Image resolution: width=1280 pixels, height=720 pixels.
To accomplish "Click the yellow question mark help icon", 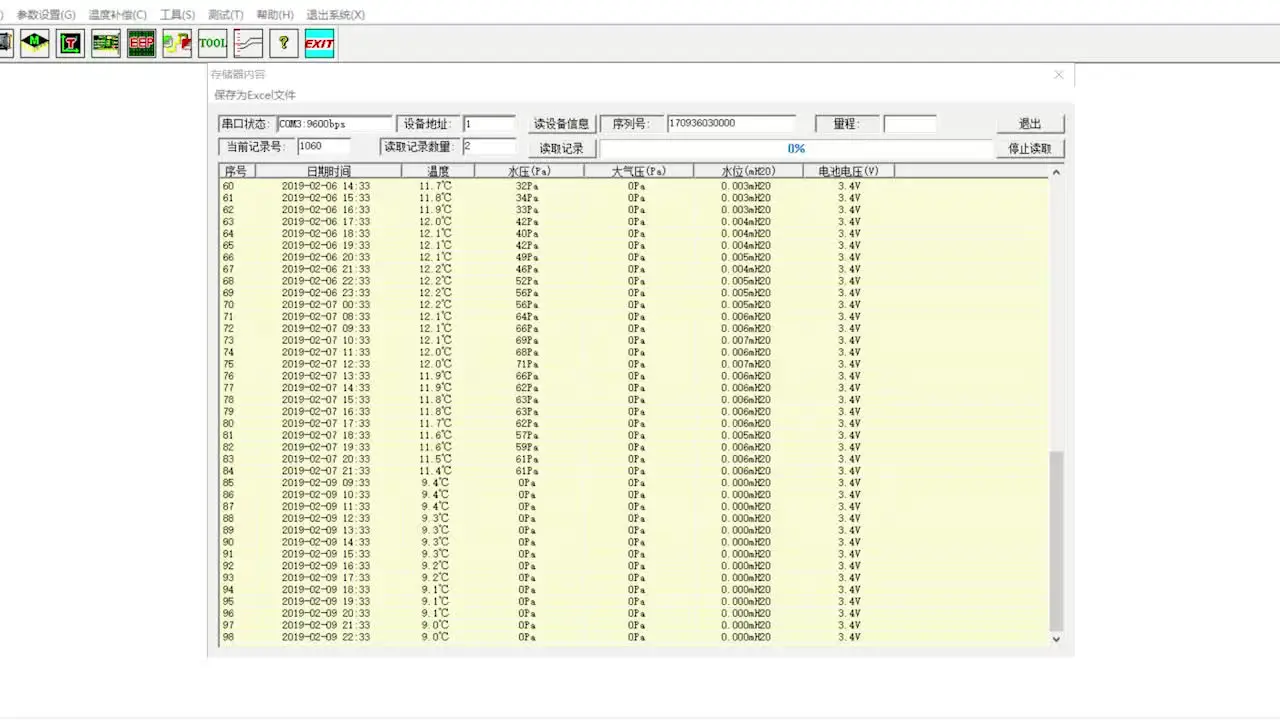I will (x=284, y=43).
